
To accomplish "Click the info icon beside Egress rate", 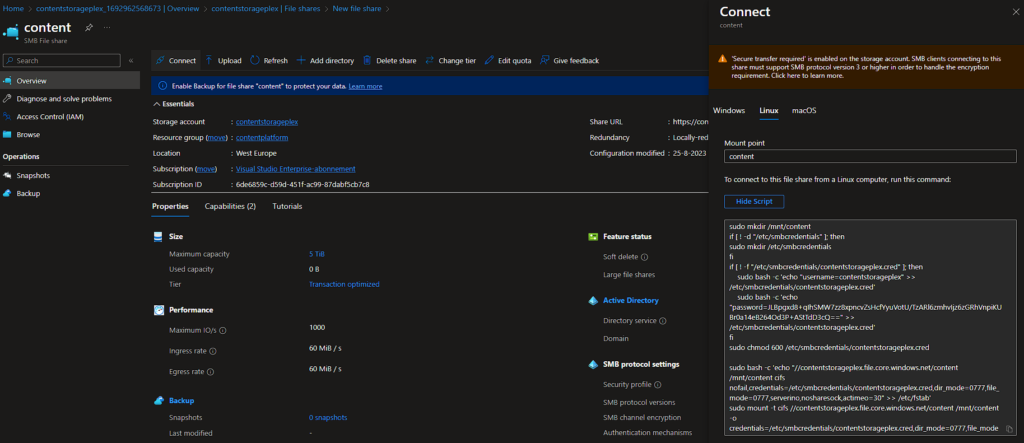I will click(x=211, y=372).
